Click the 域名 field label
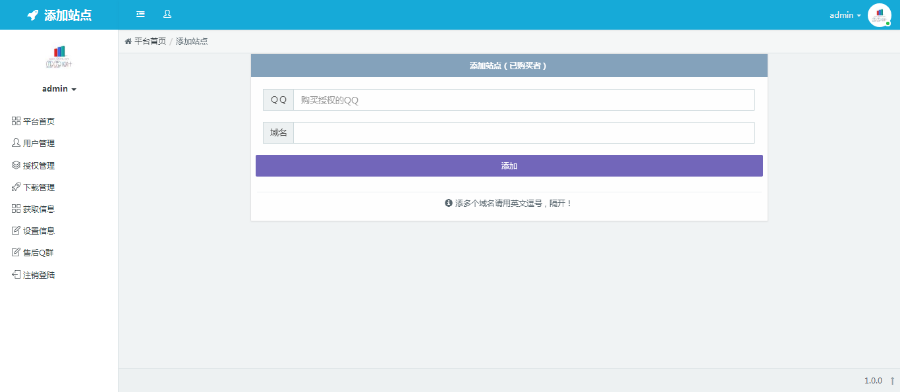 point(278,133)
